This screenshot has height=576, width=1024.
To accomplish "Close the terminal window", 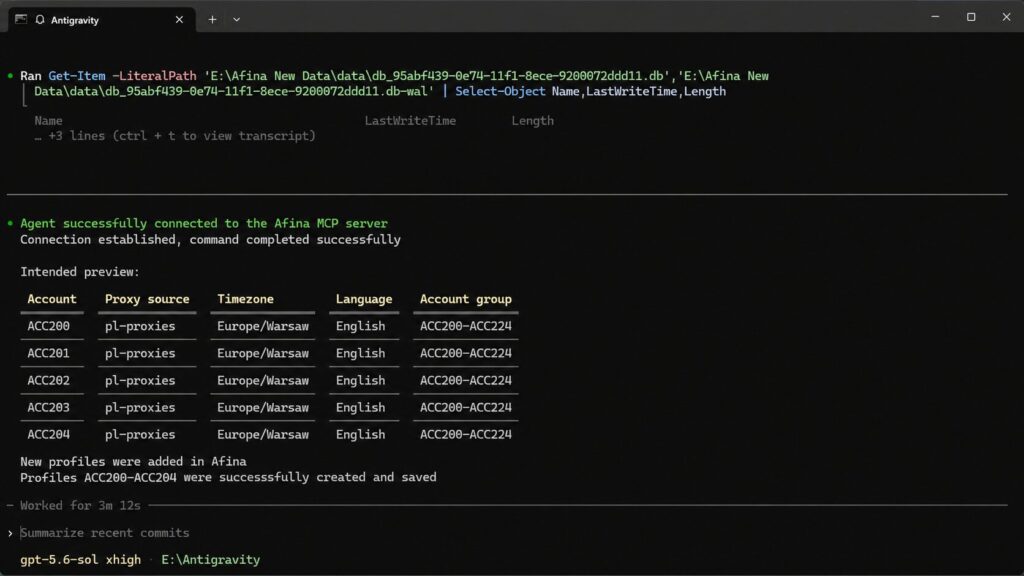I will [1006, 17].
